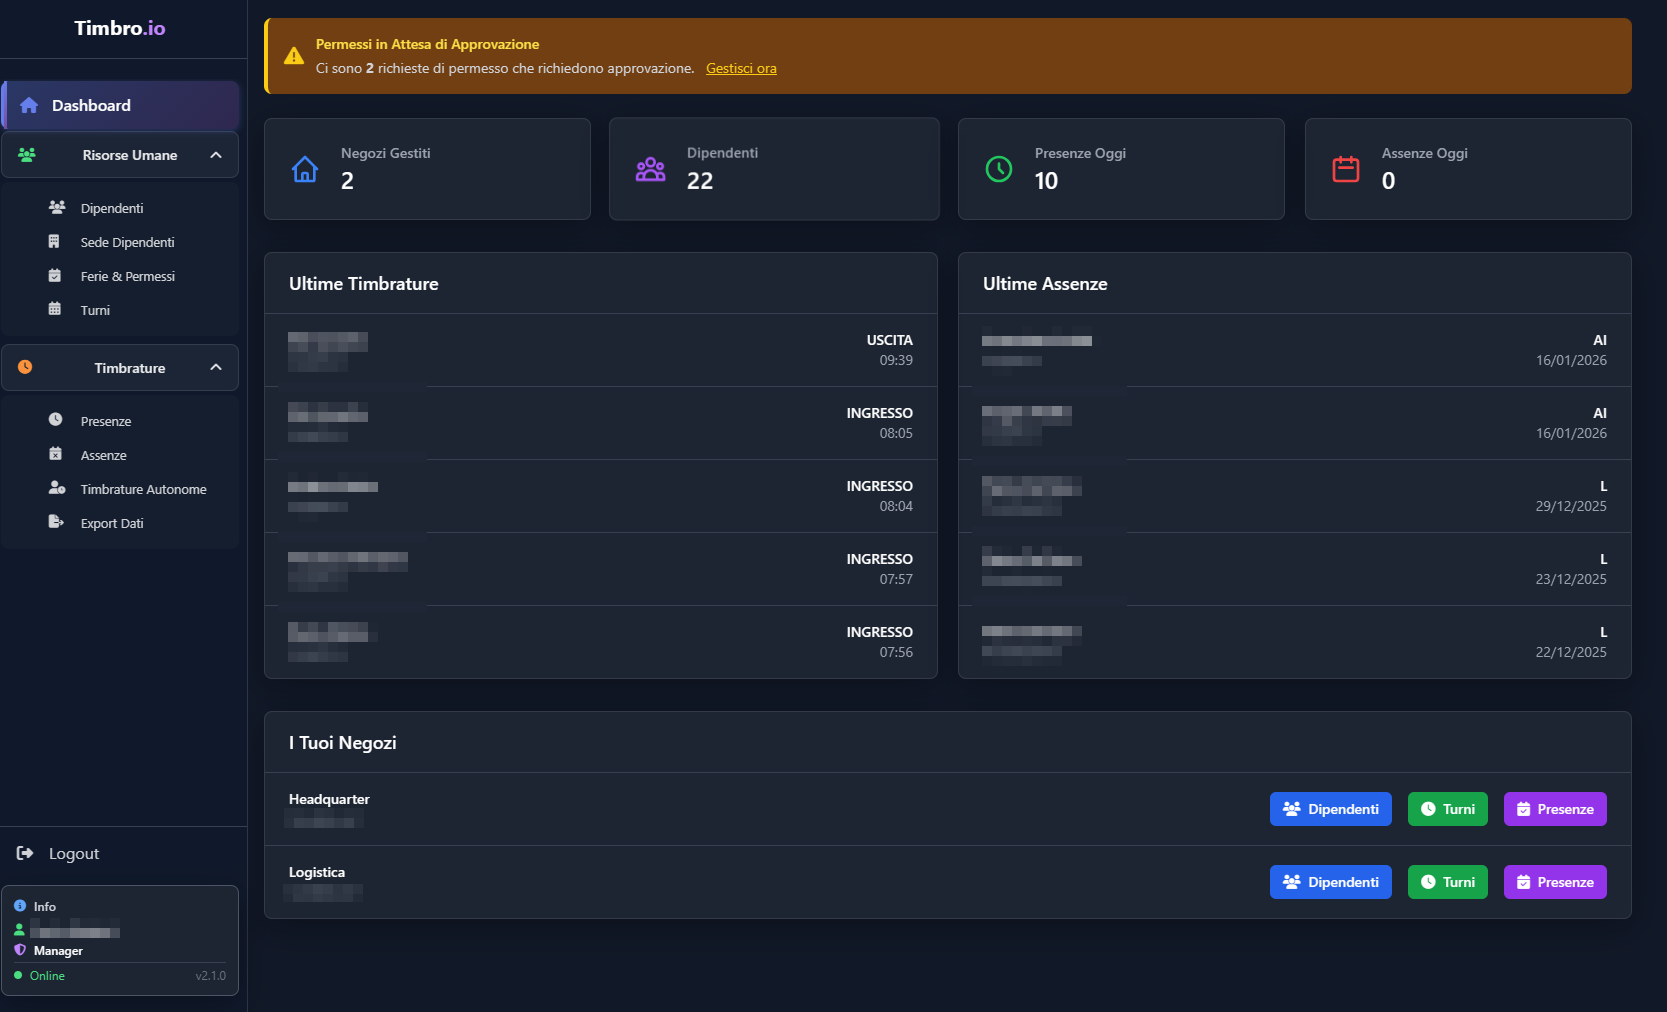This screenshot has height=1012, width=1667.
Task: Select Turni in the sidebar menu
Action: tap(95, 310)
